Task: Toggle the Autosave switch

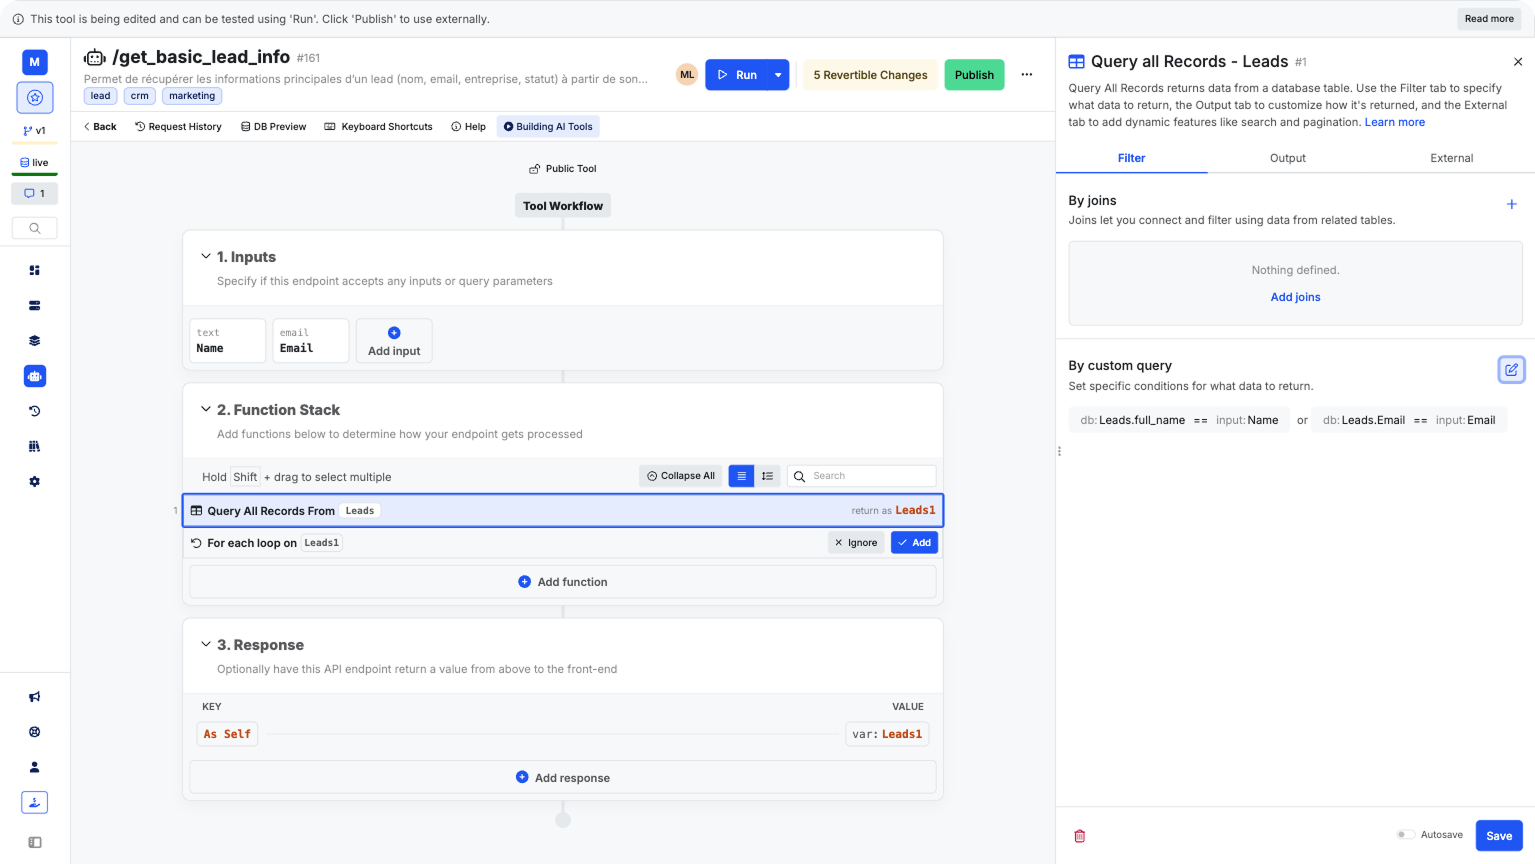Action: pyautogui.click(x=1405, y=835)
